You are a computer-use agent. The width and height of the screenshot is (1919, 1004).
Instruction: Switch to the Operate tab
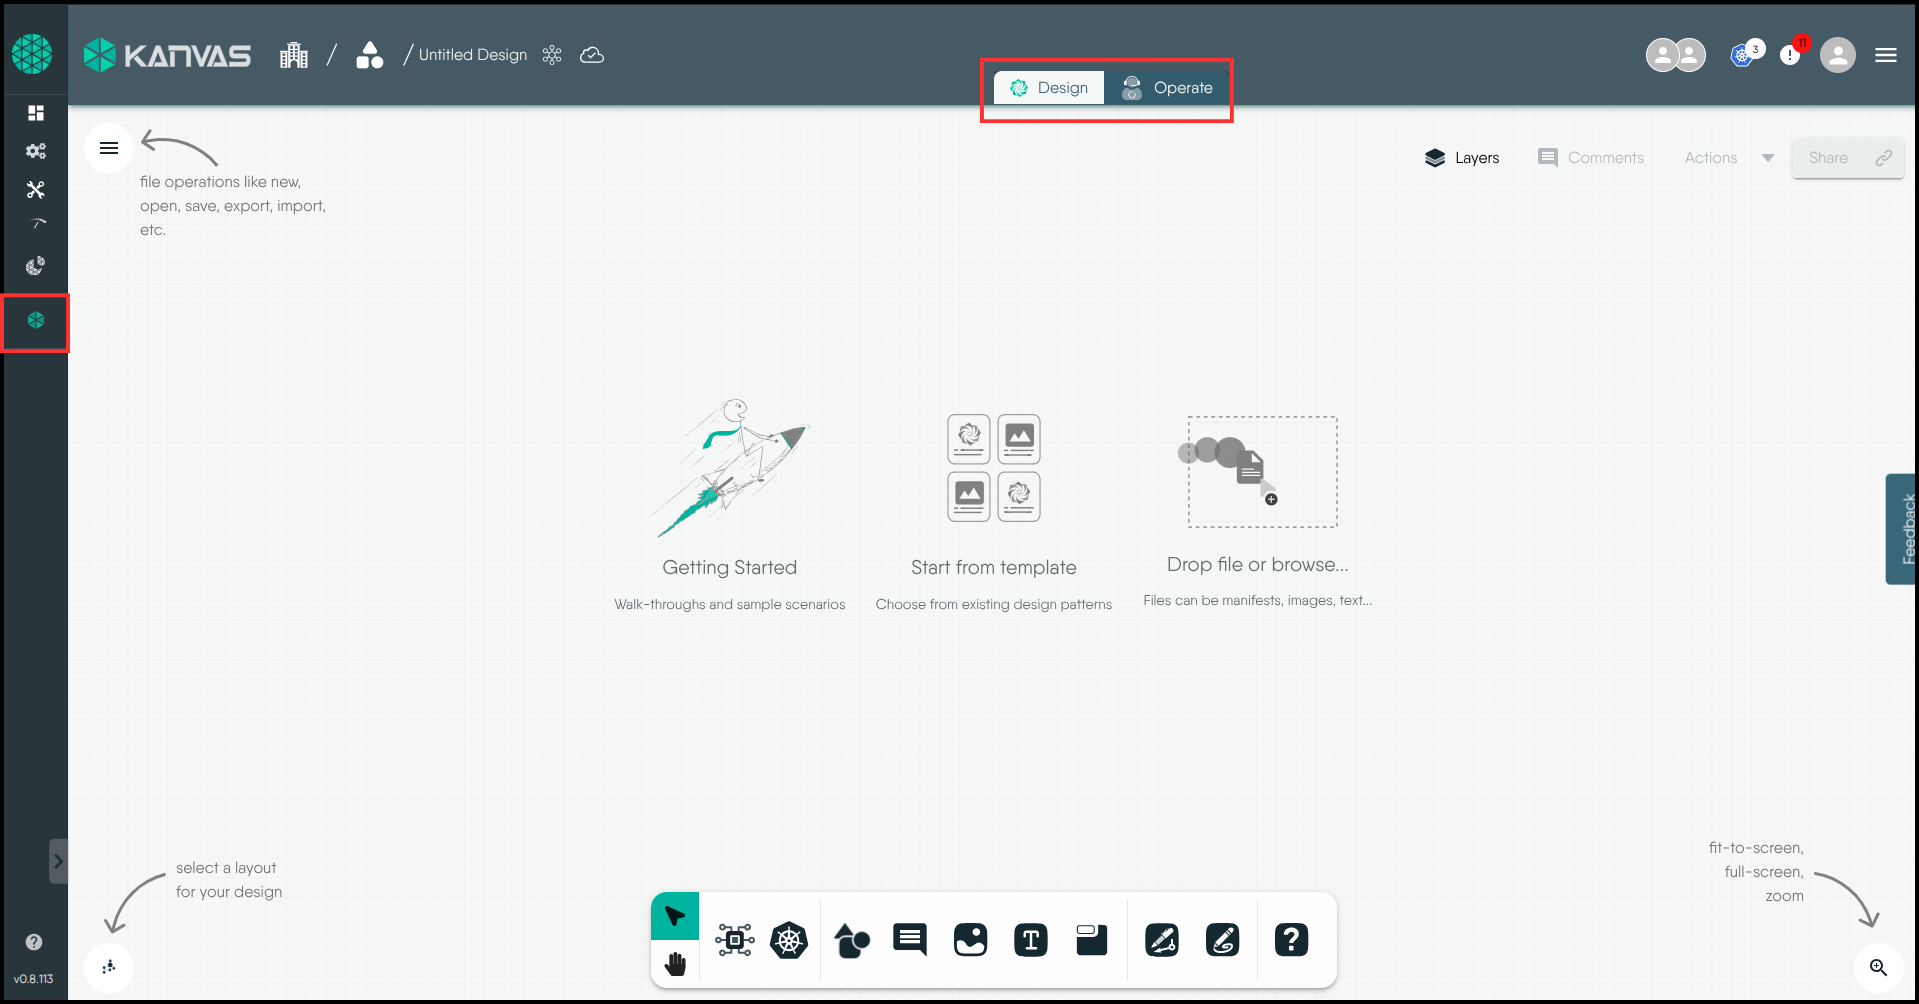point(1167,88)
